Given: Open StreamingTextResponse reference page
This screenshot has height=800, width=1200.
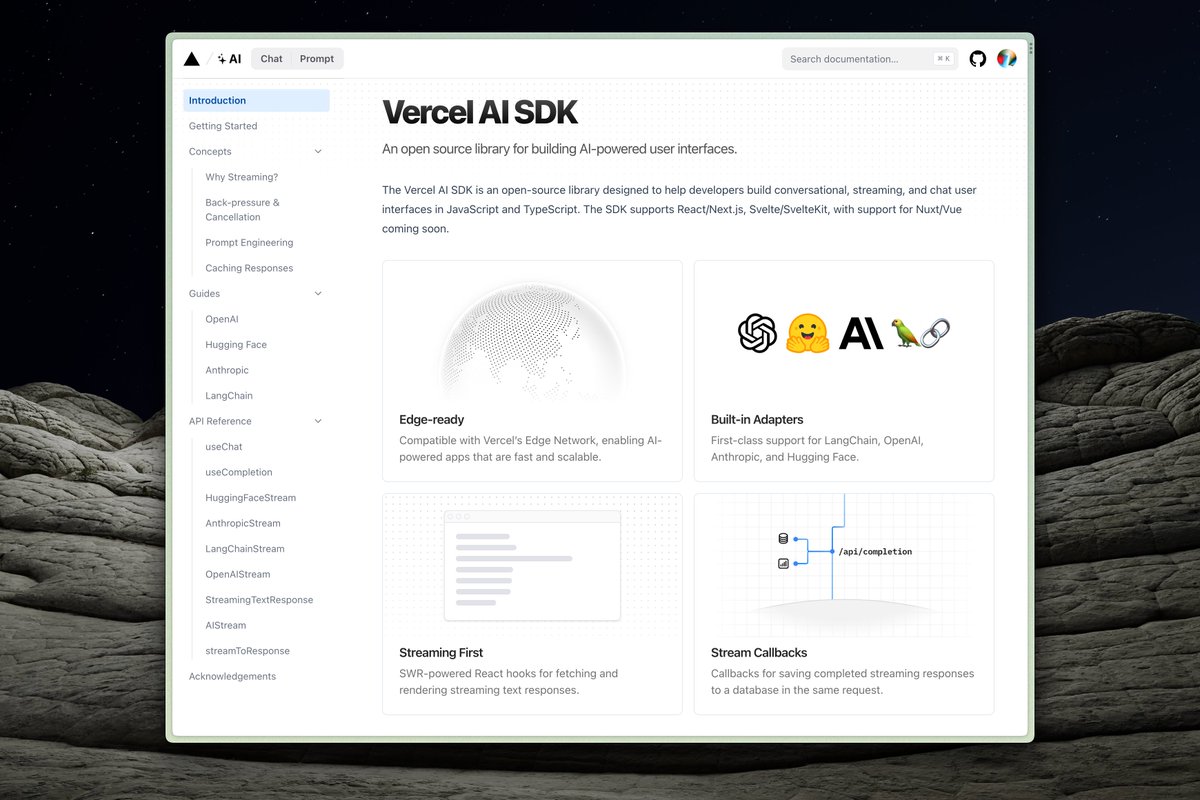Looking at the screenshot, I should point(259,600).
